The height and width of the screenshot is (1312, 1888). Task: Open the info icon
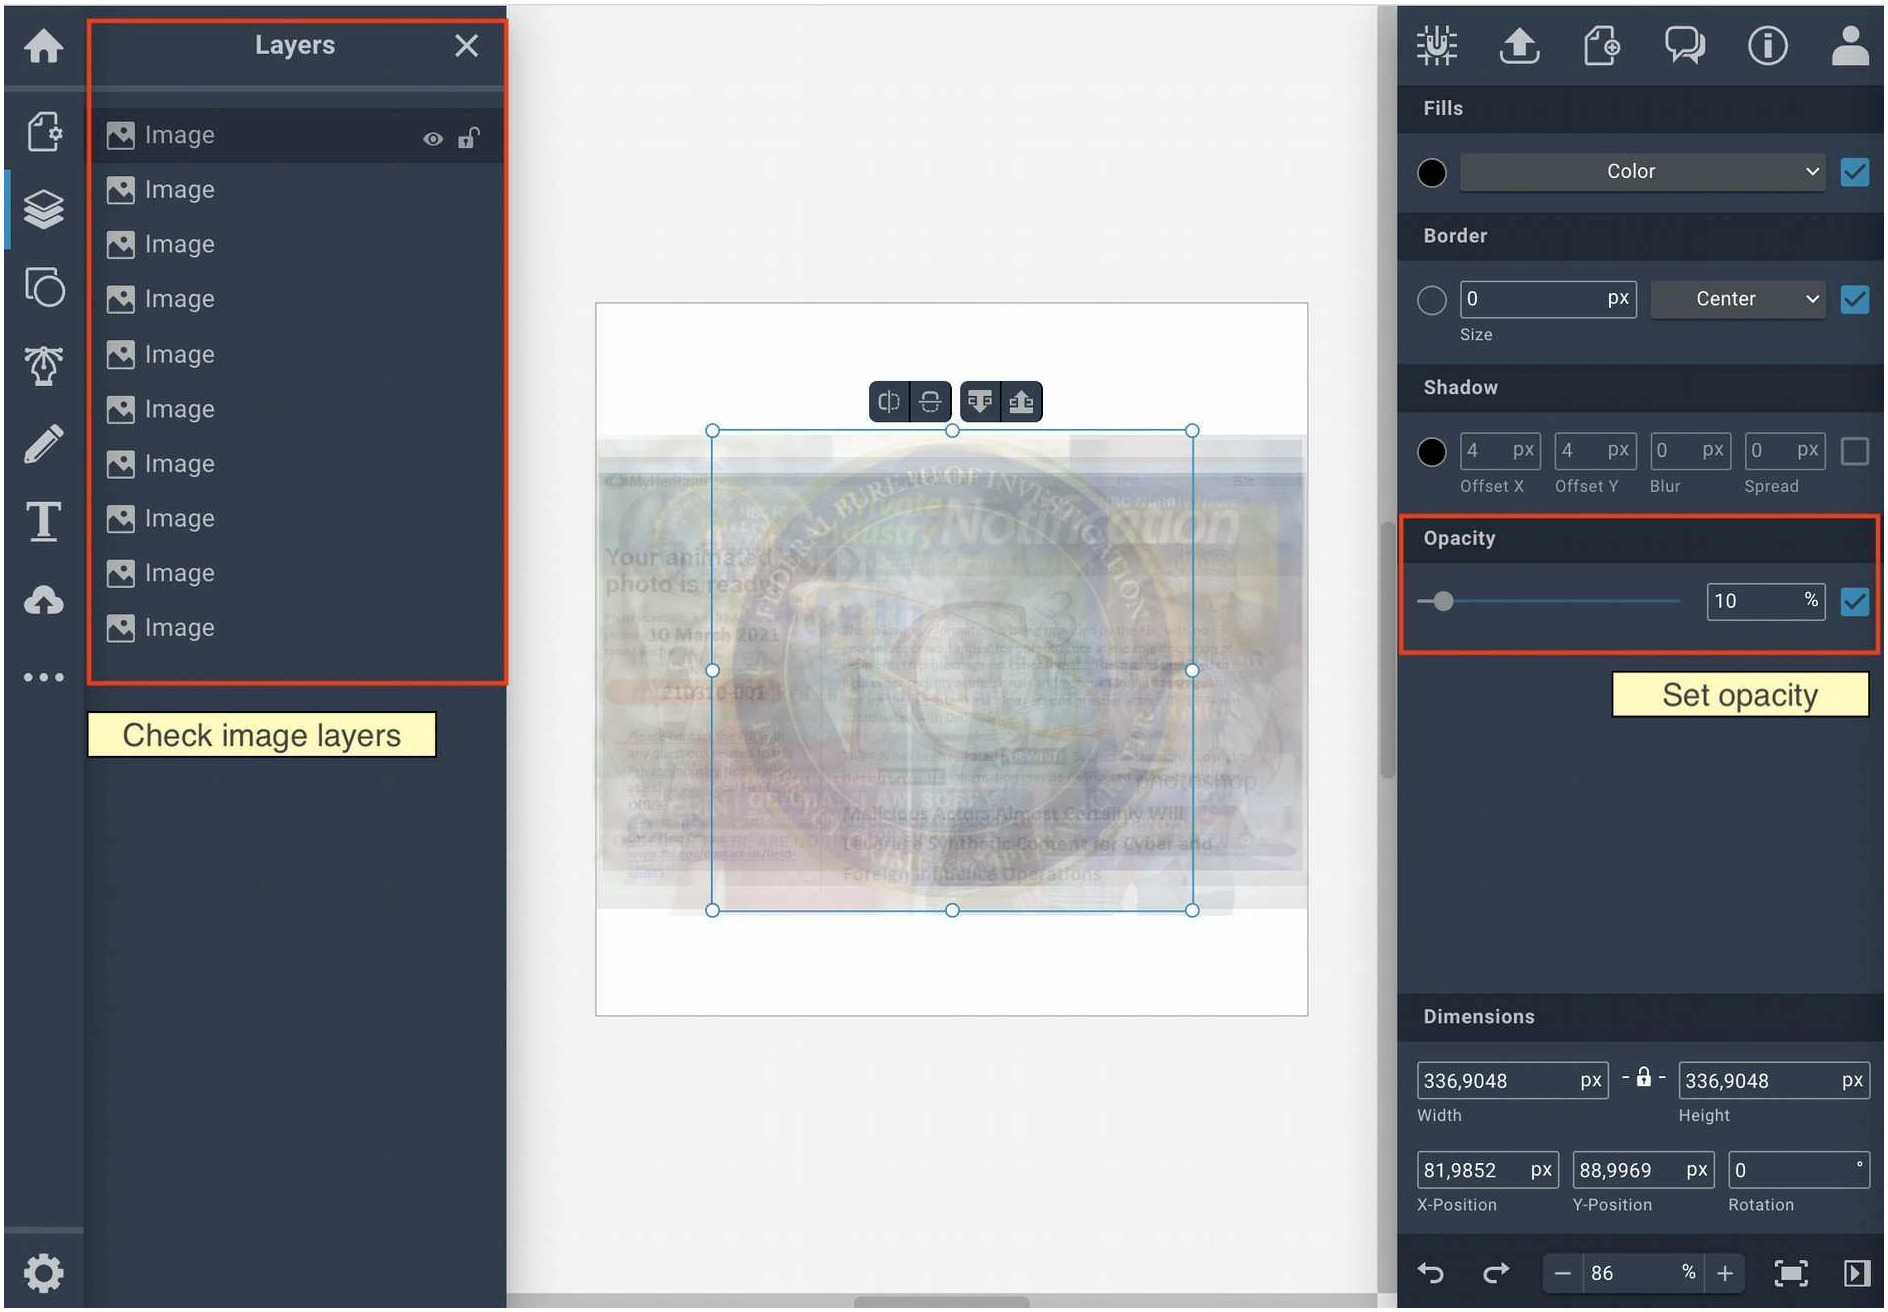coord(1767,46)
